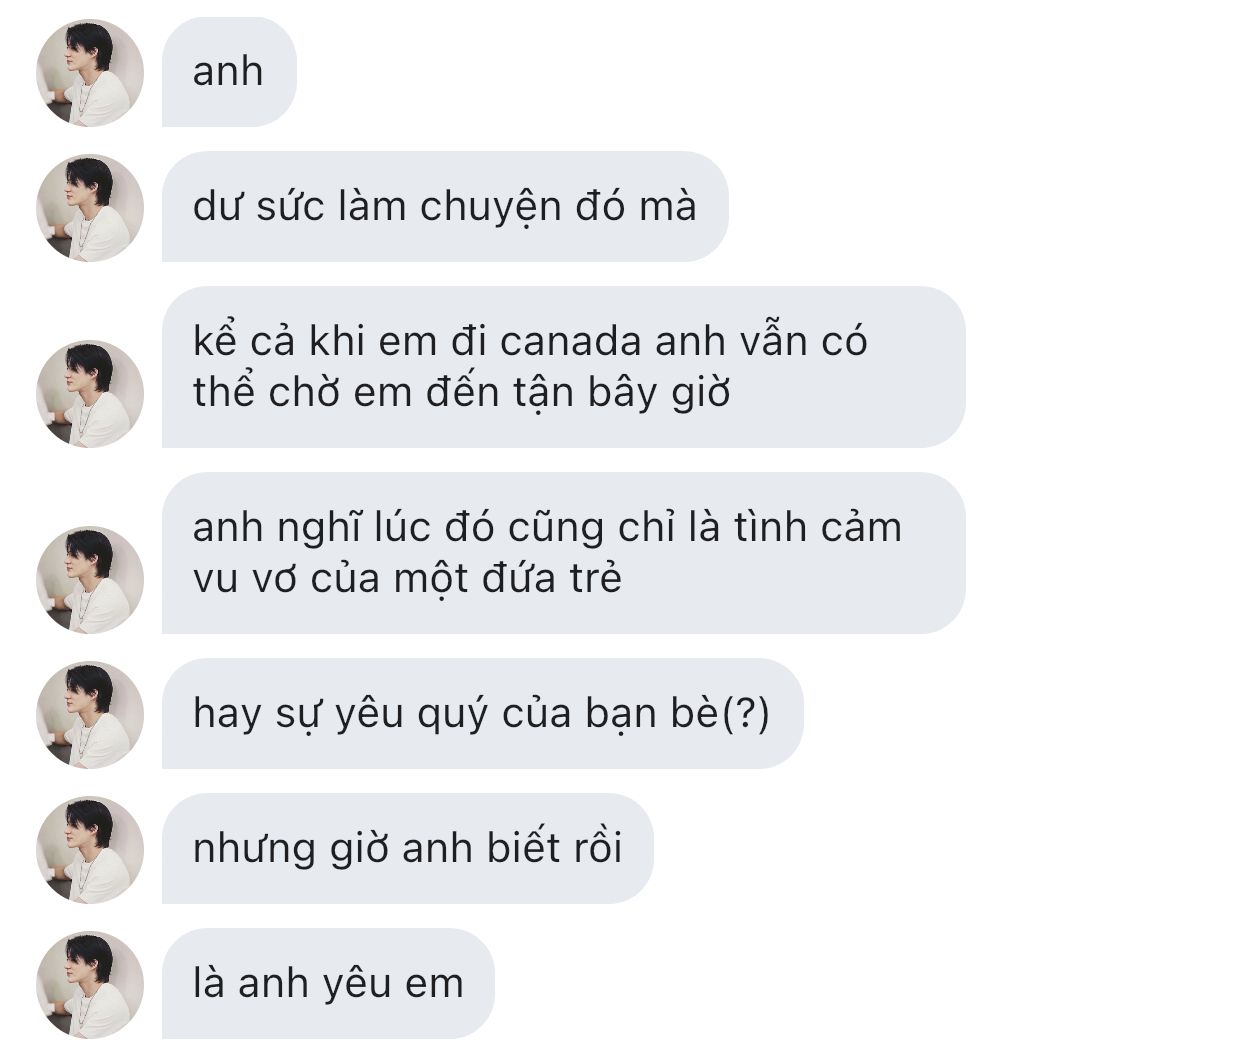
Task: Tap avatar next to 'dư sức làm chuyện đó mà'
Action: click(90, 208)
